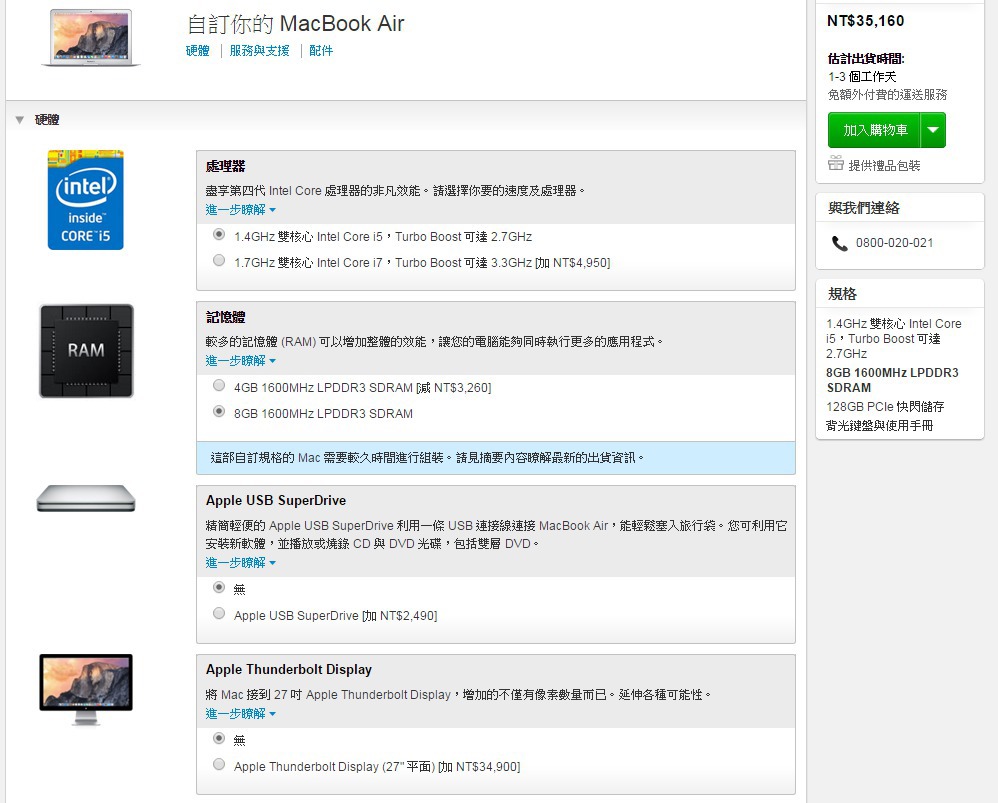Go to the 硬體 tab link
998x803 pixels.
pos(197,51)
